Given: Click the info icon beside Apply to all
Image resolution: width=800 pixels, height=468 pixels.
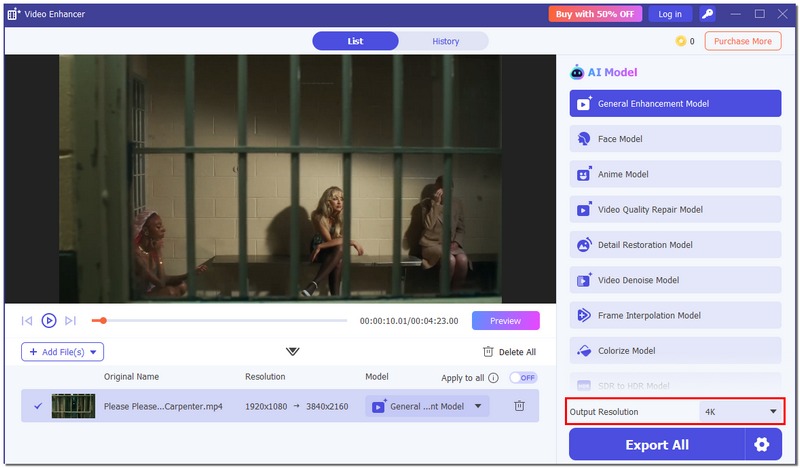Looking at the screenshot, I should 493,378.
